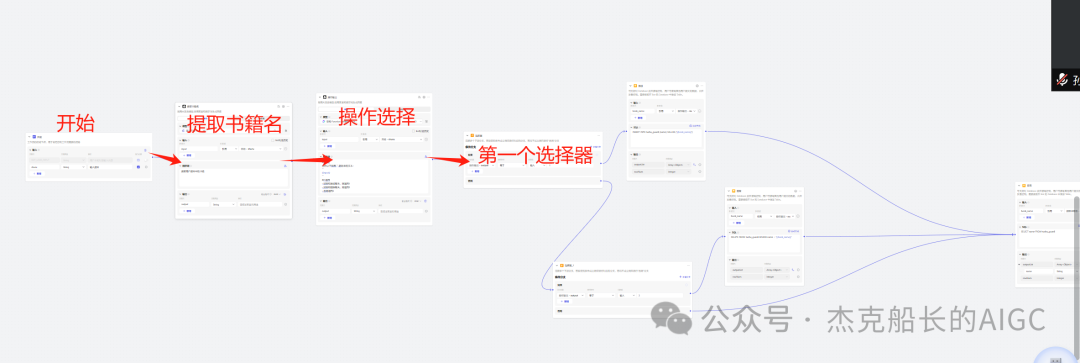Delete output row in 提取书籍名 node

coord(285,205)
